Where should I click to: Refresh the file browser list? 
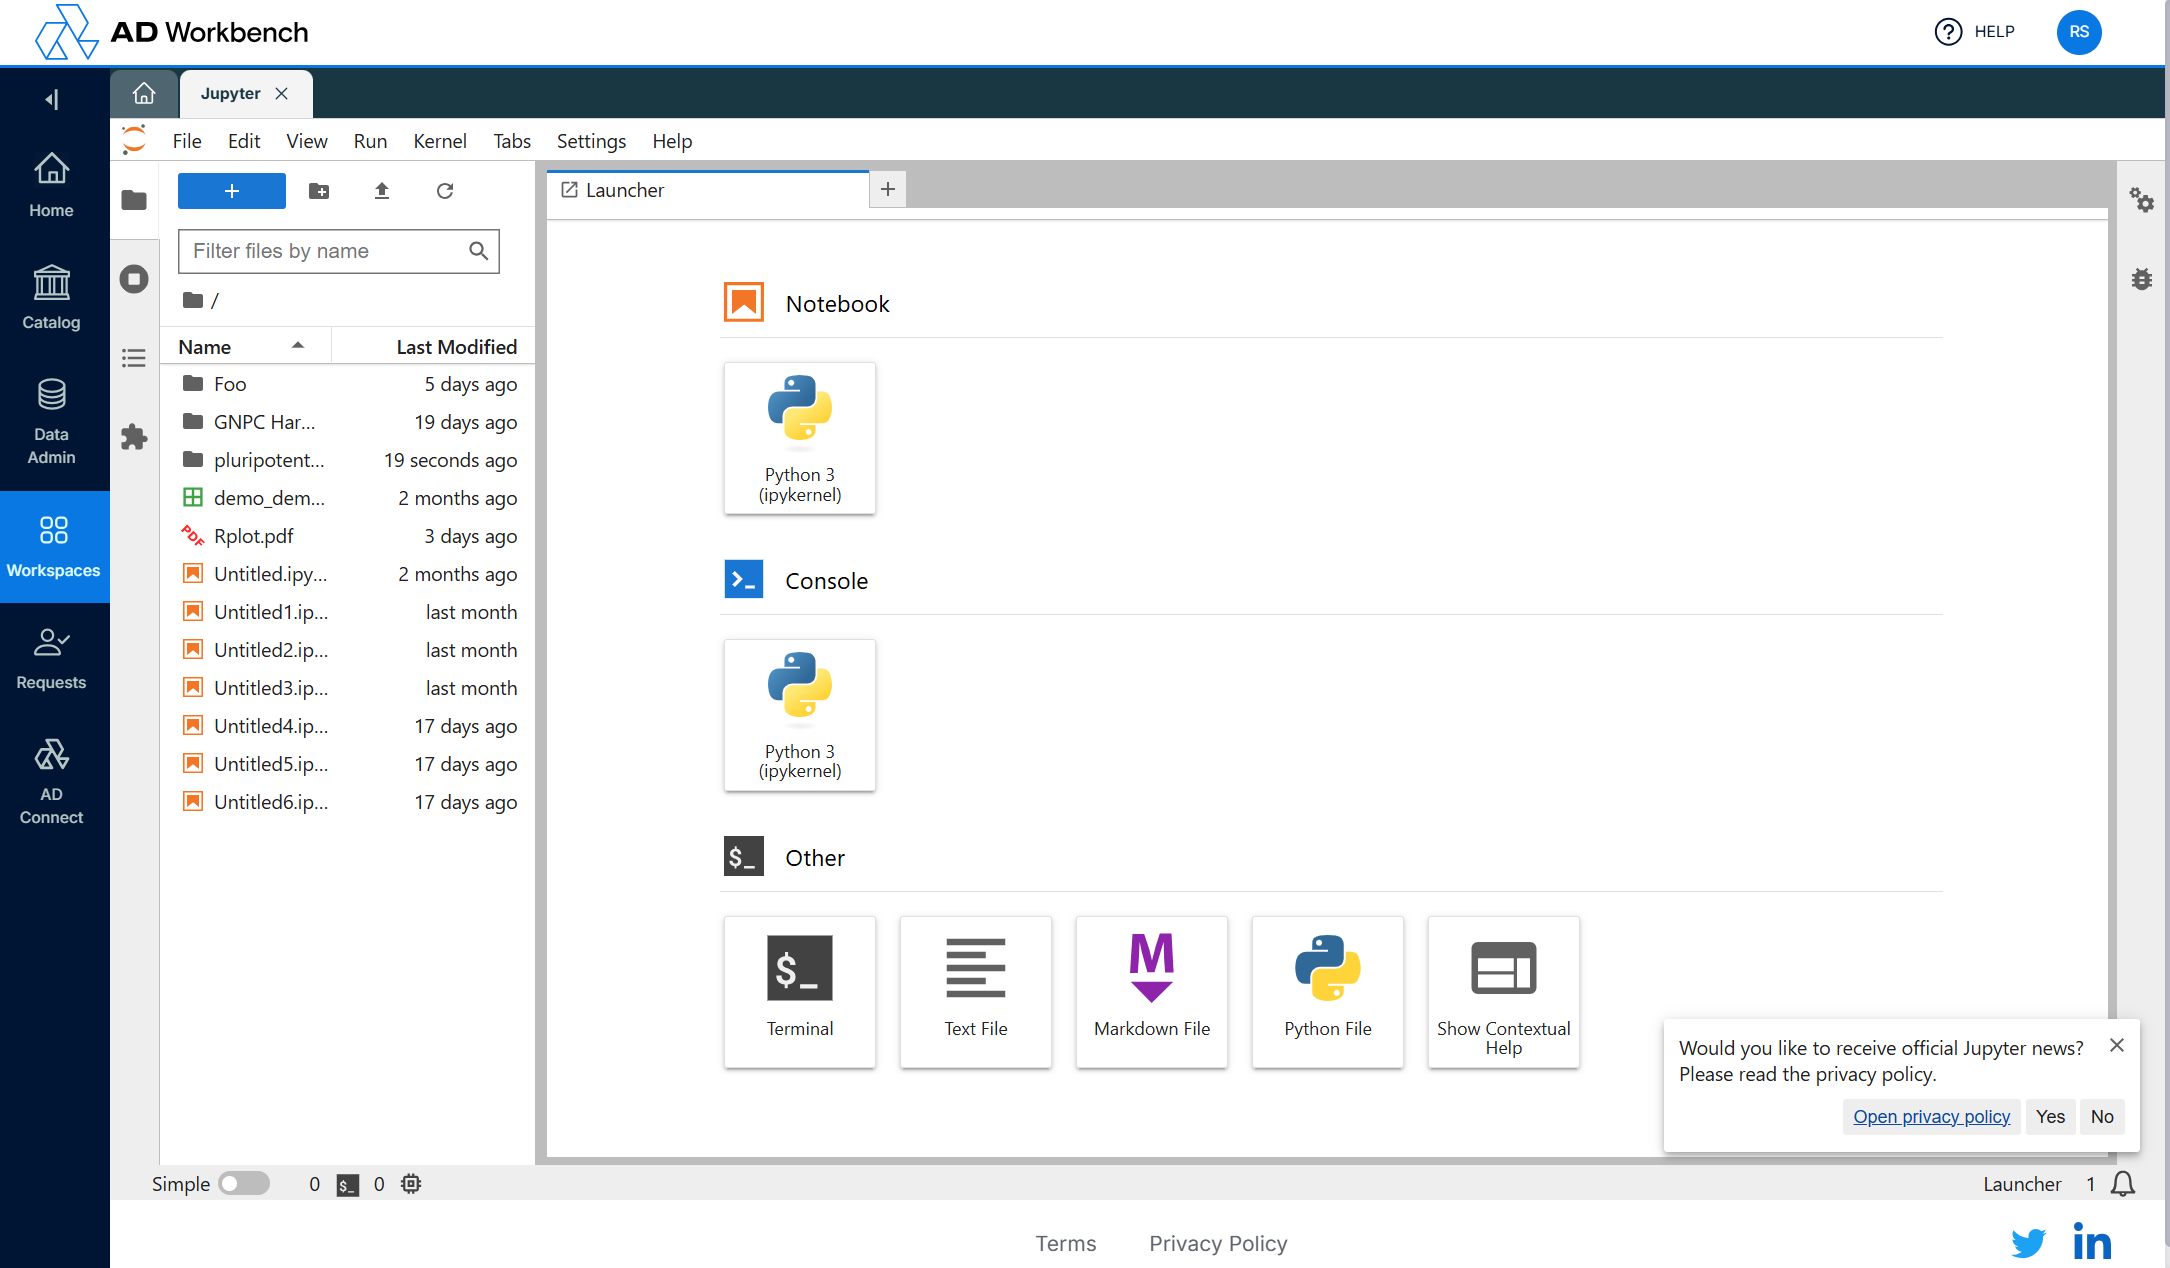point(445,191)
